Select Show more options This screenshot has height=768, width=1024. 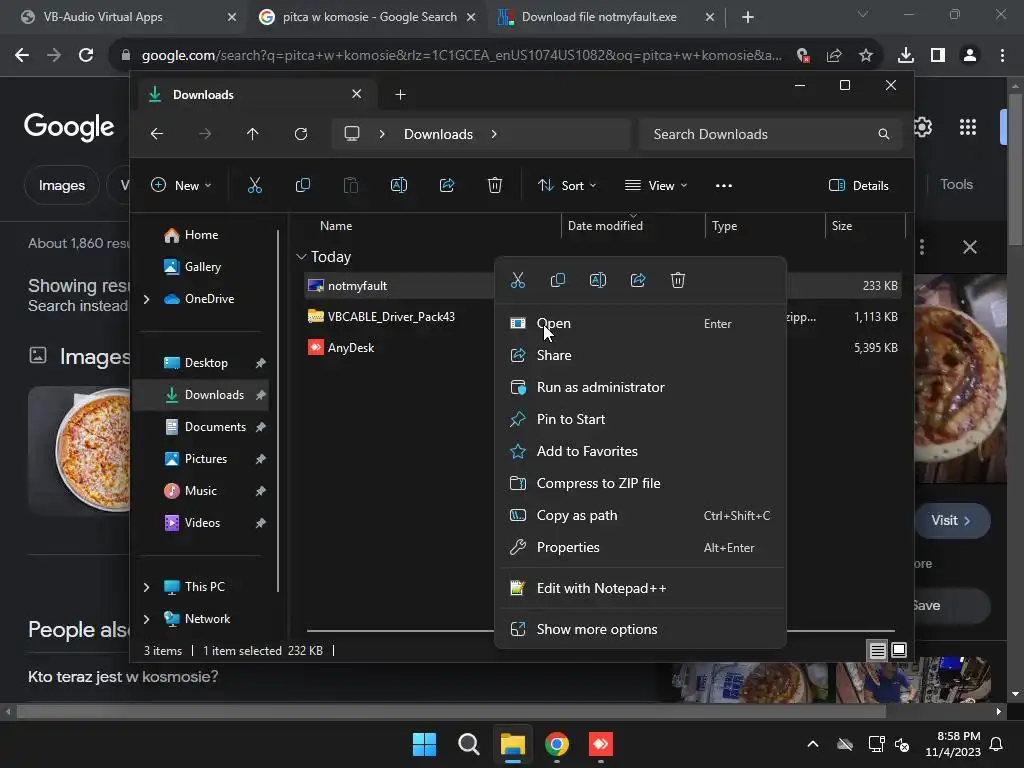pyautogui.click(x=640, y=630)
